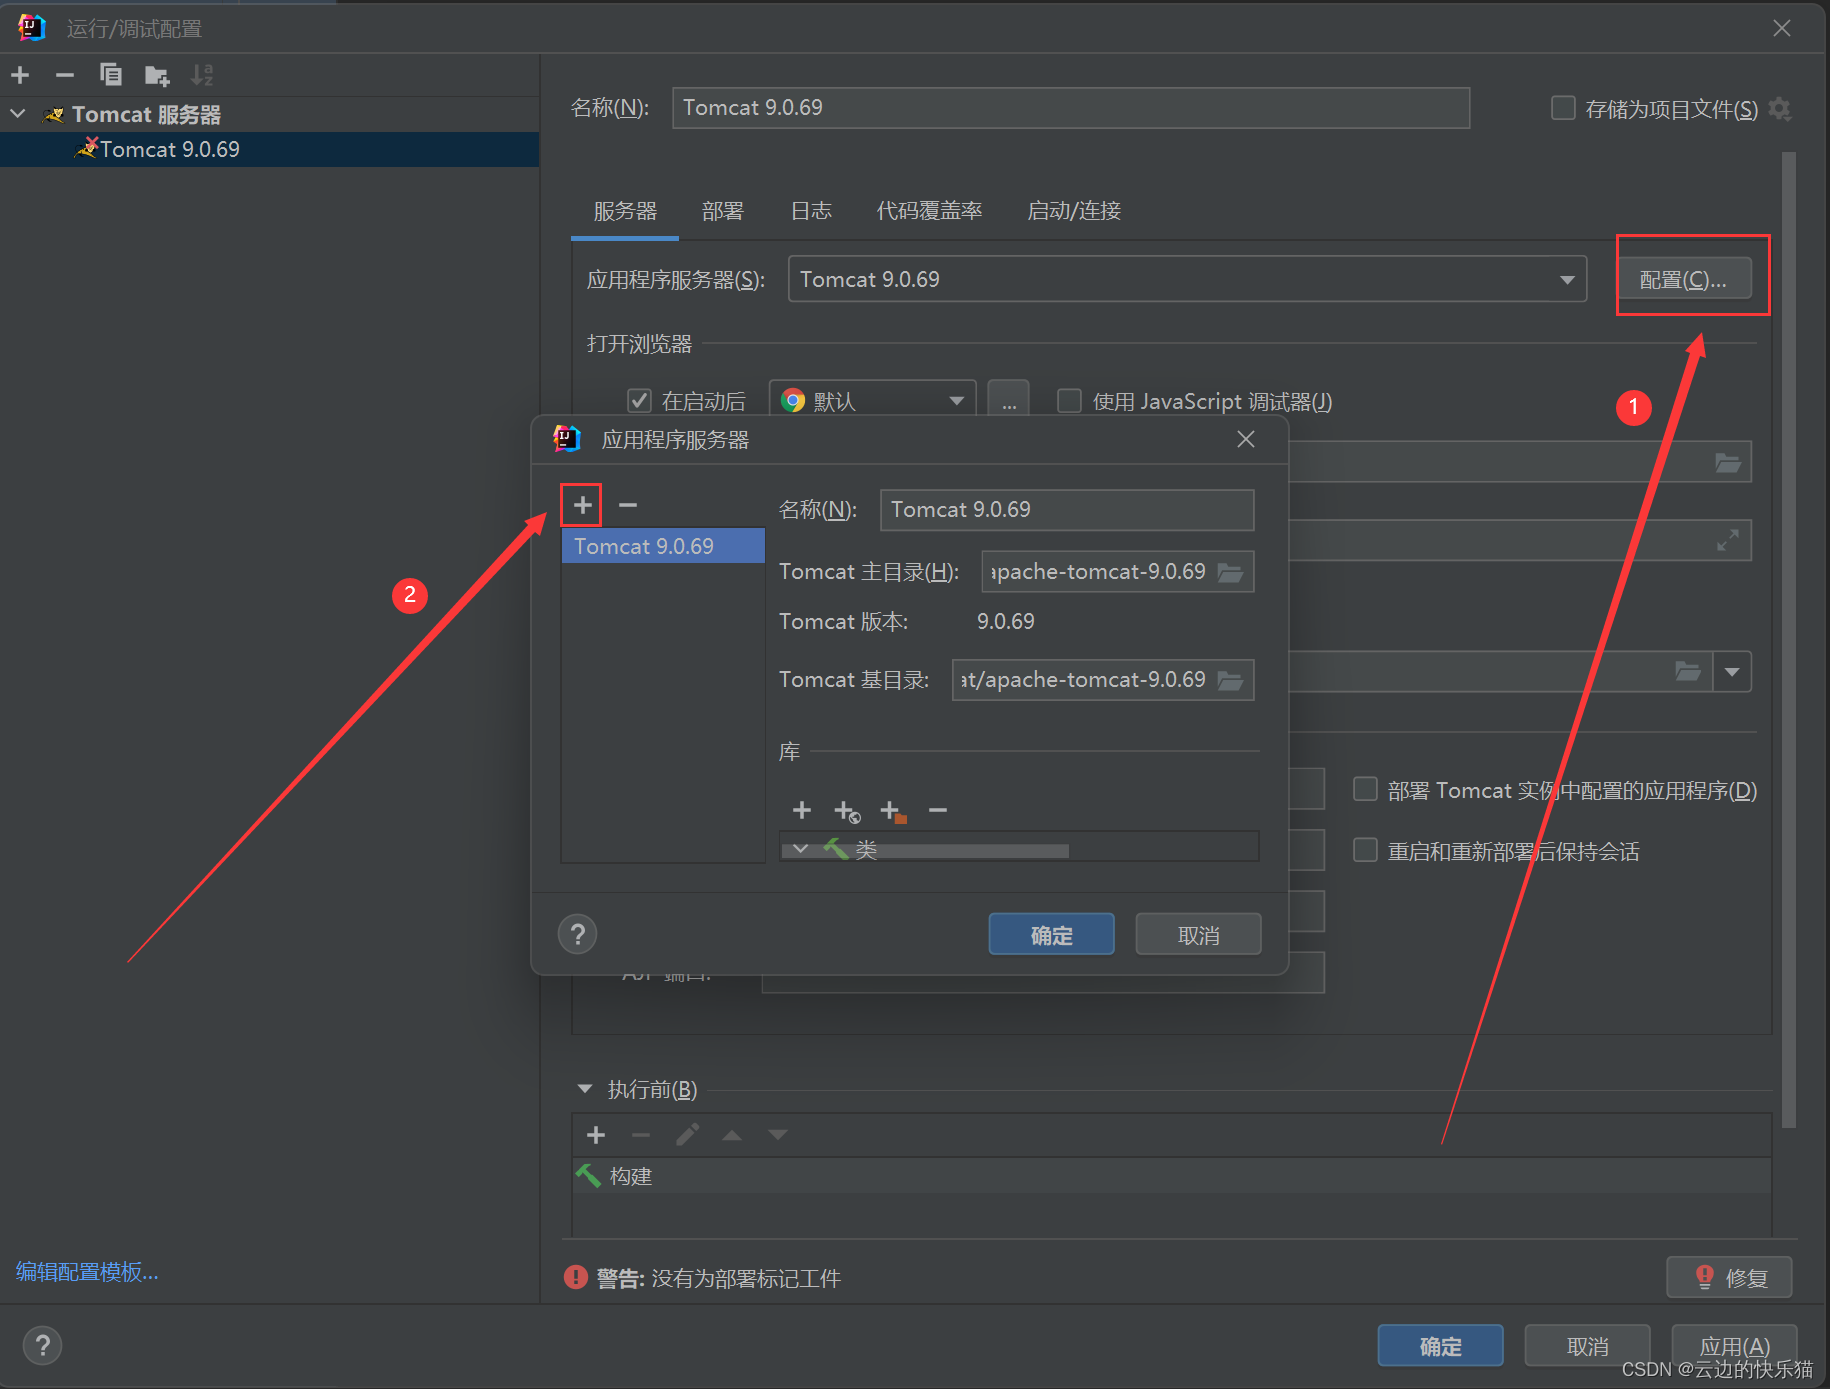Select the 构建 before-launch task
Image resolution: width=1830 pixels, height=1389 pixels.
1172,1176
